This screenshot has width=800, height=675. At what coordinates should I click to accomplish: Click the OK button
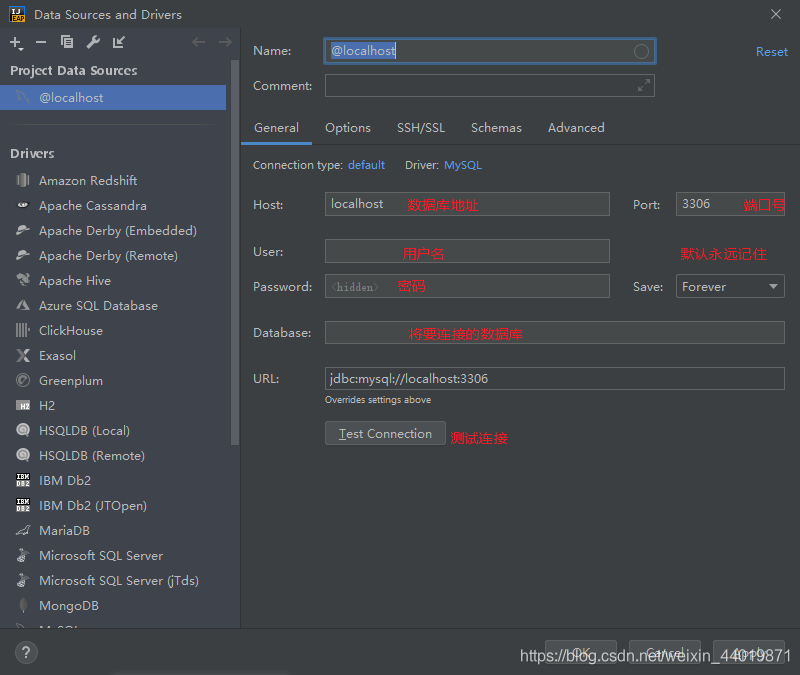581,653
